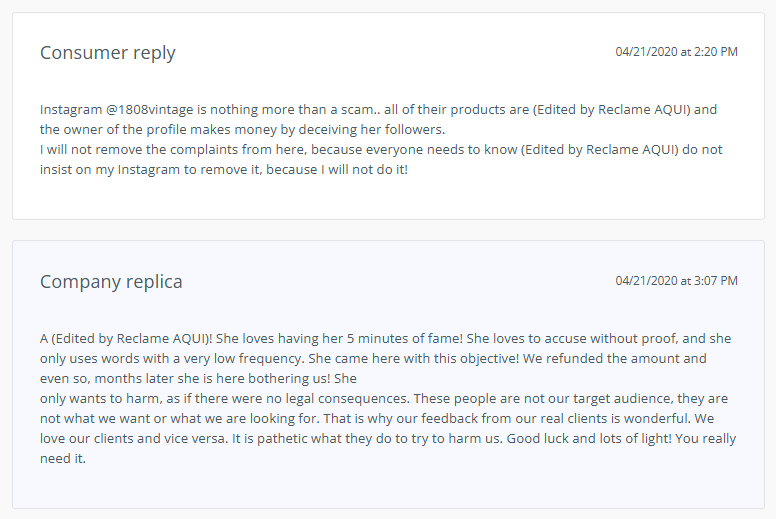This screenshot has height=519, width=776.
Task: Click "A (Edited by Reclame AQUI)!" in company replica
Action: point(126,338)
